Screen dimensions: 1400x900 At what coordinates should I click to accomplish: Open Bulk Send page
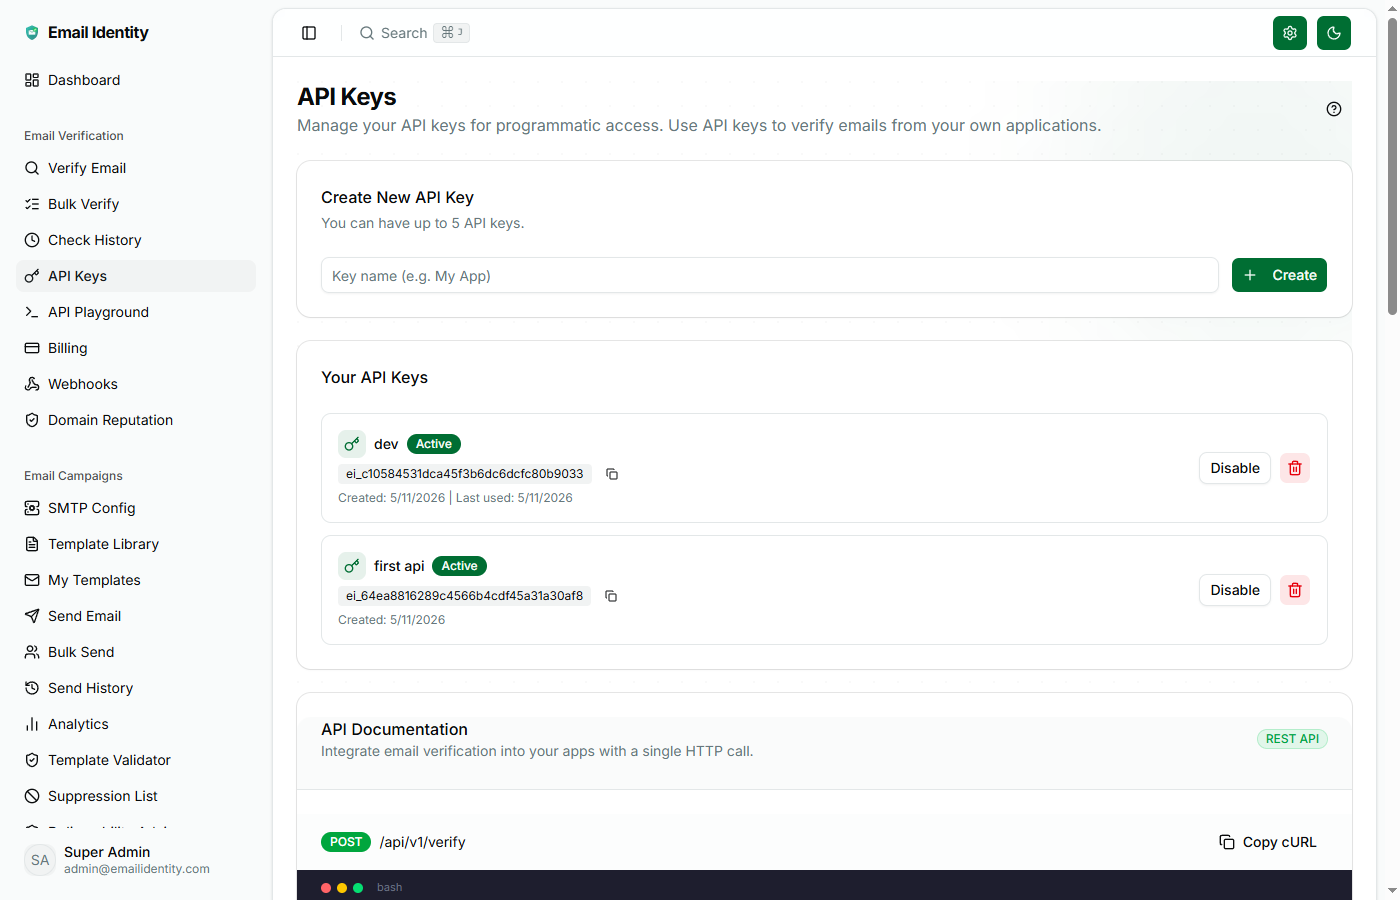pyautogui.click(x=136, y=652)
